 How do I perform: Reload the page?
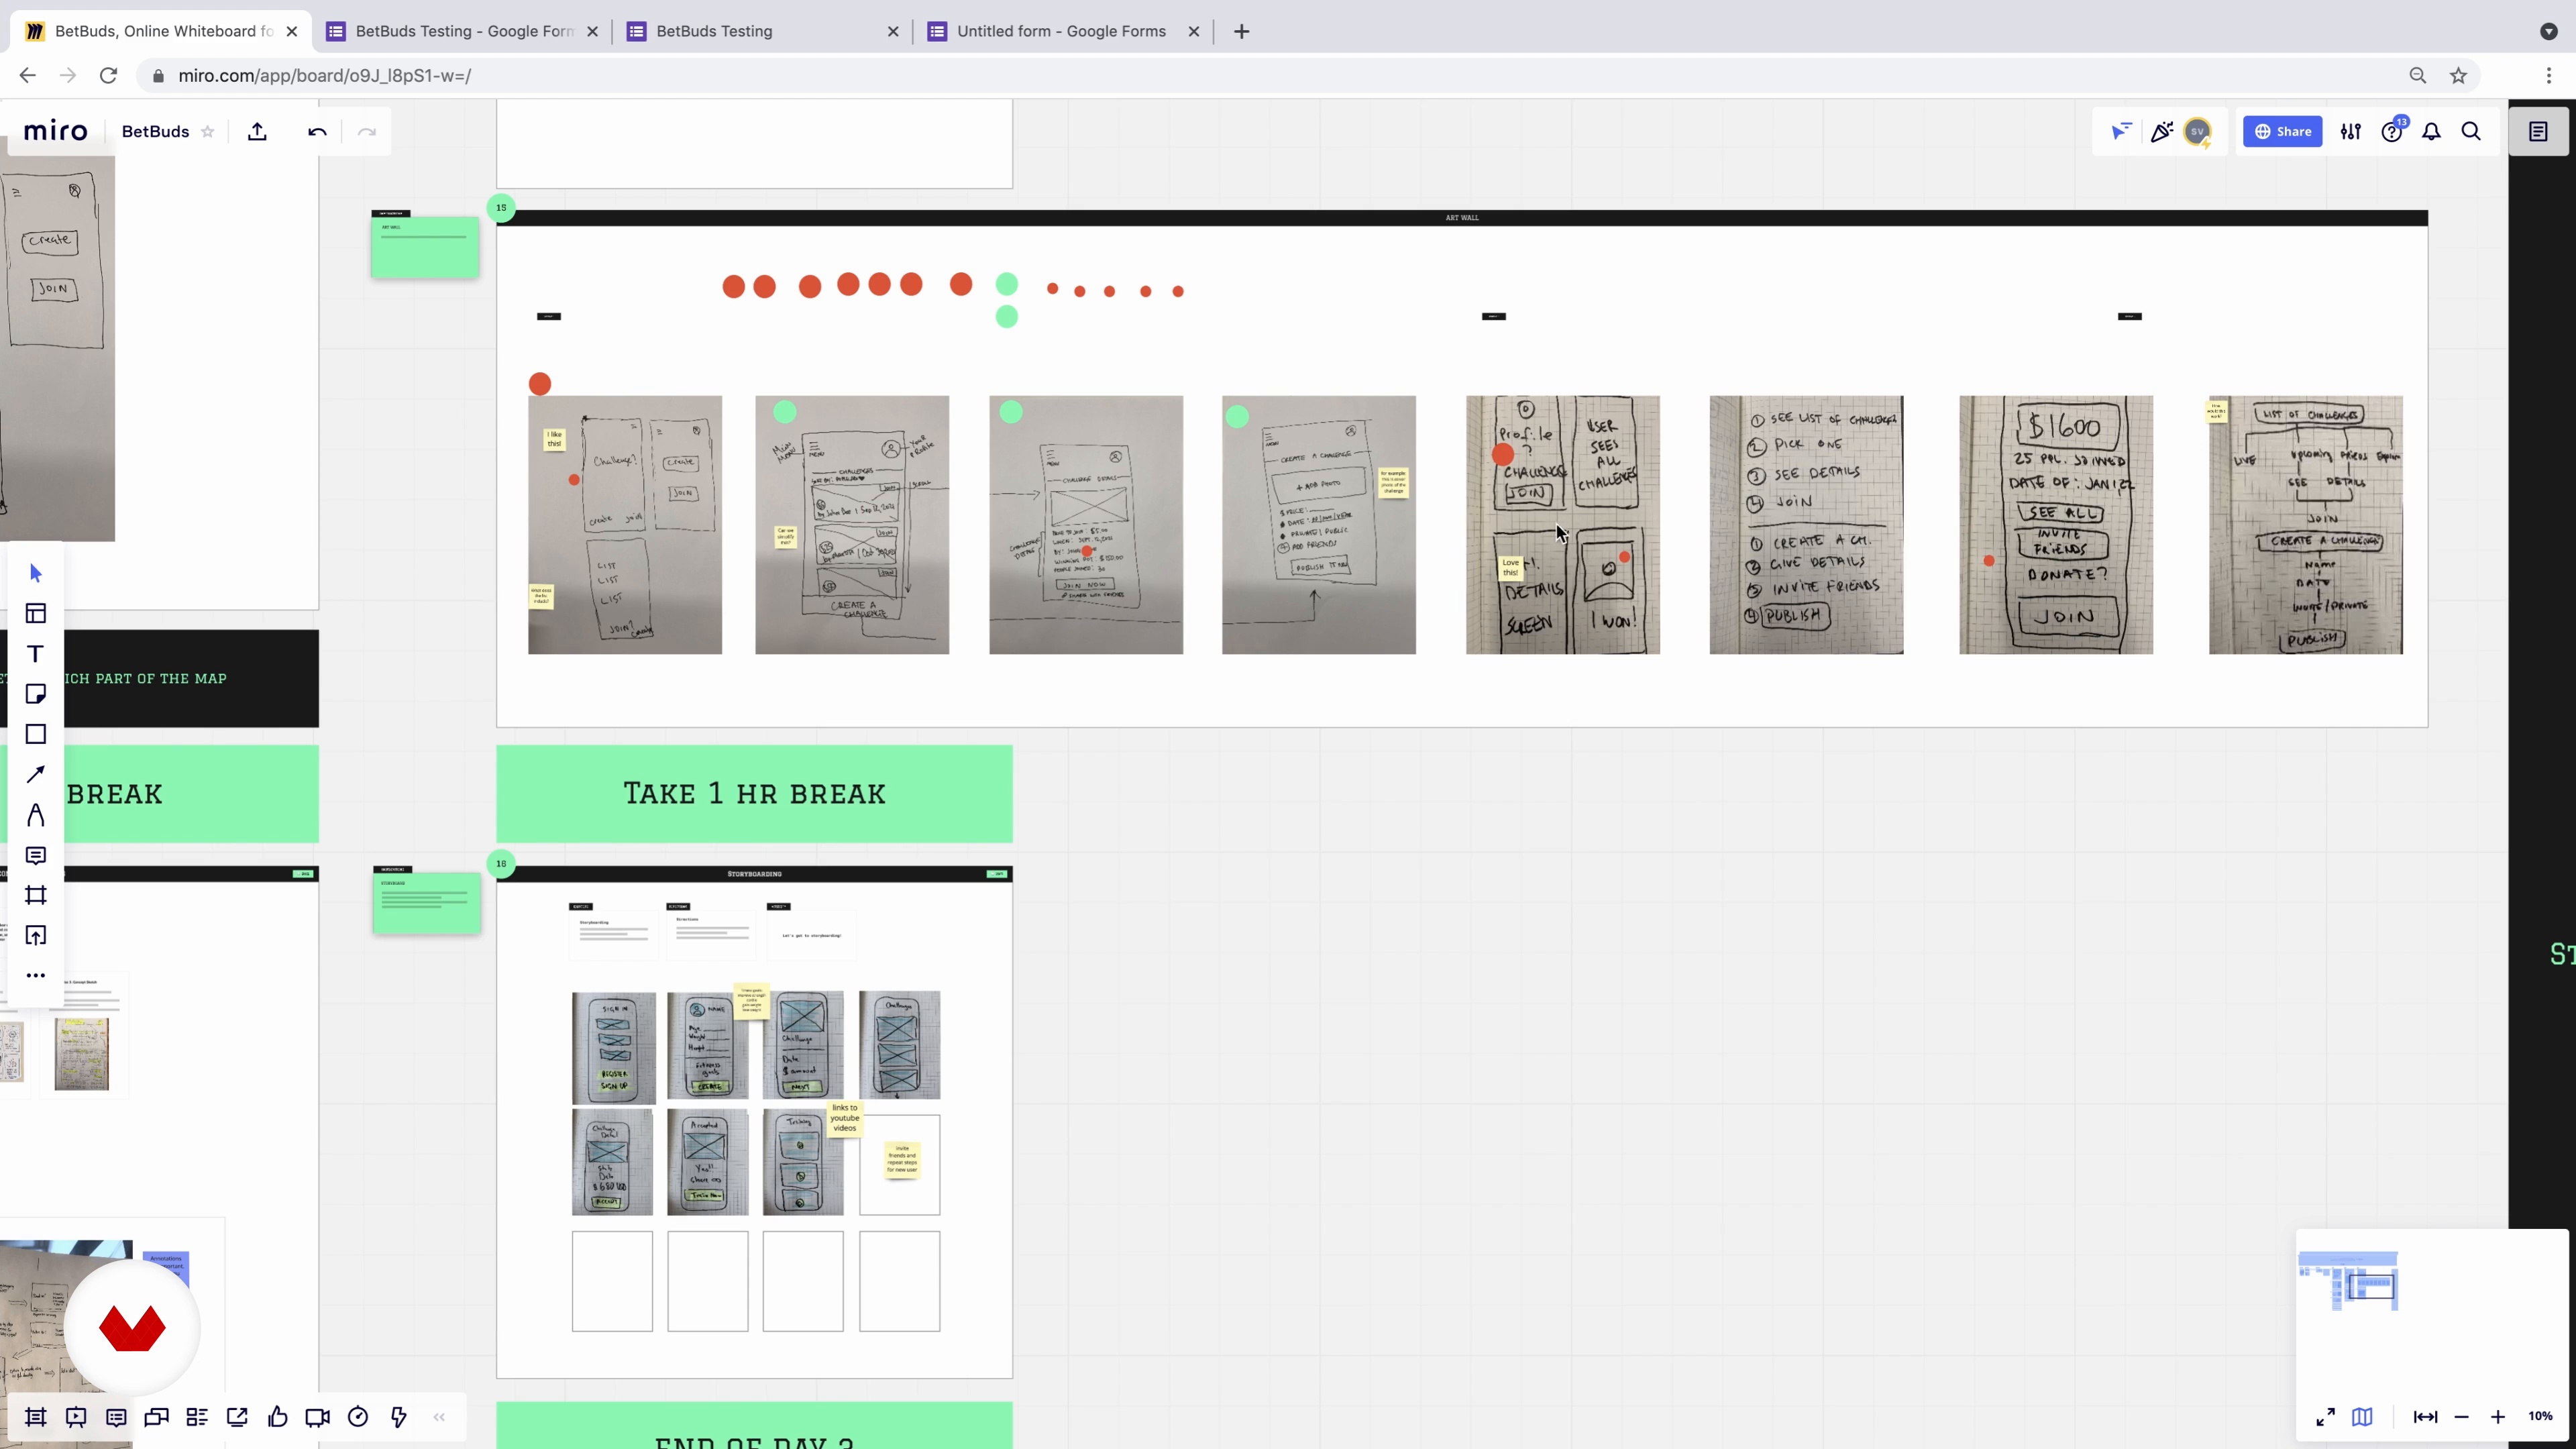coord(108,75)
